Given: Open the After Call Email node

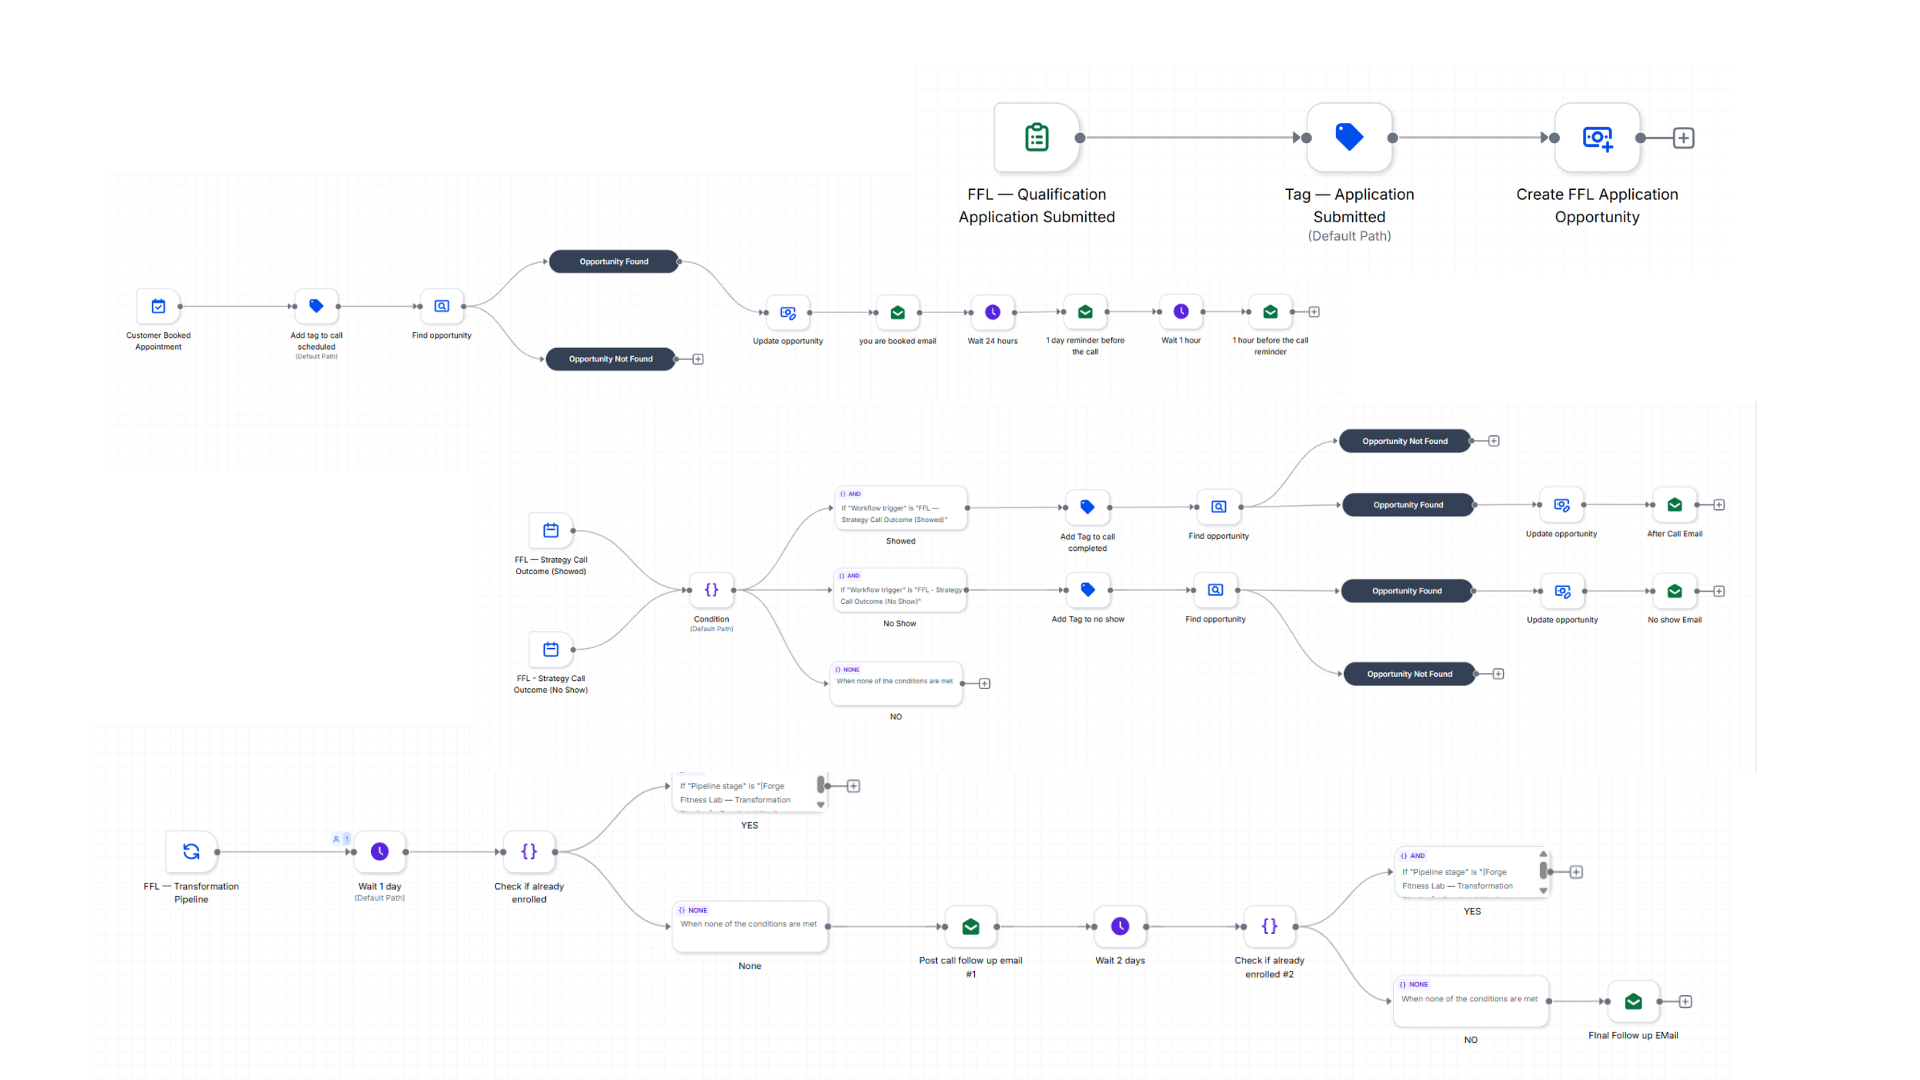Looking at the screenshot, I should coord(1675,506).
